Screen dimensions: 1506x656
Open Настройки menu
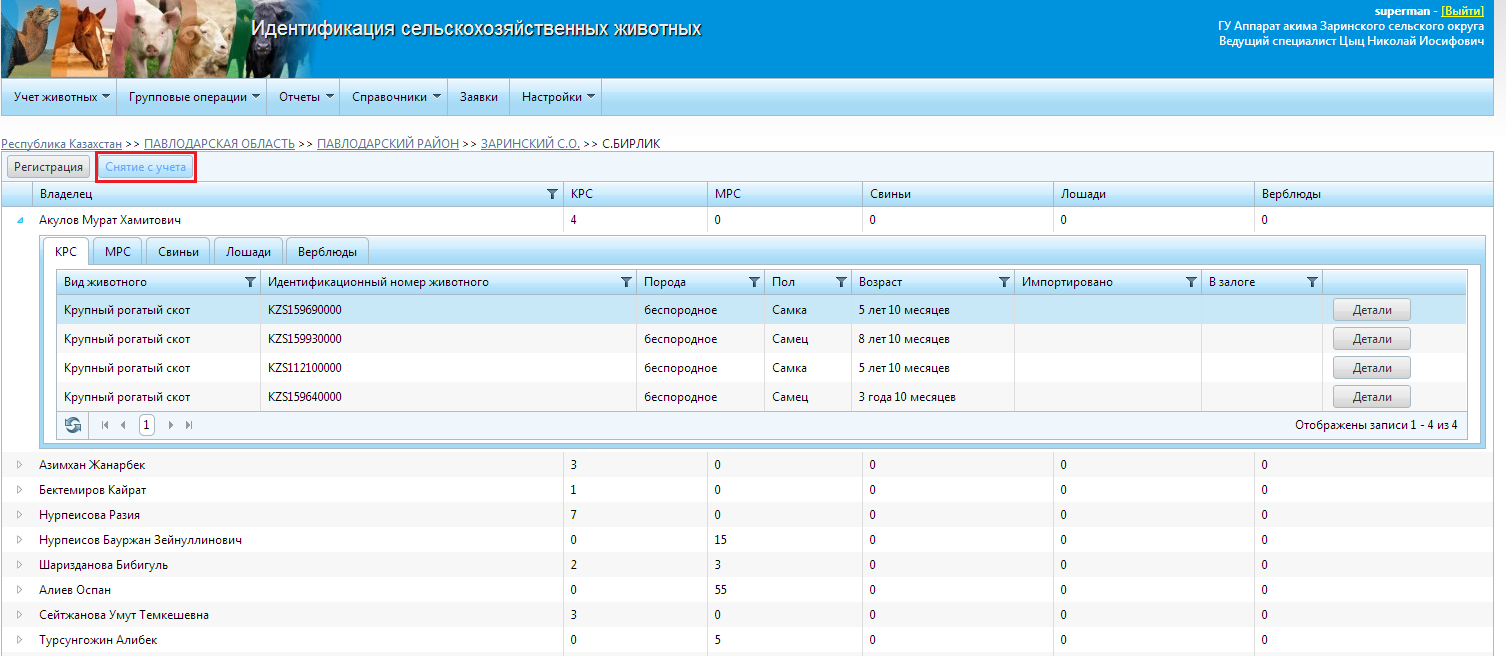point(558,97)
